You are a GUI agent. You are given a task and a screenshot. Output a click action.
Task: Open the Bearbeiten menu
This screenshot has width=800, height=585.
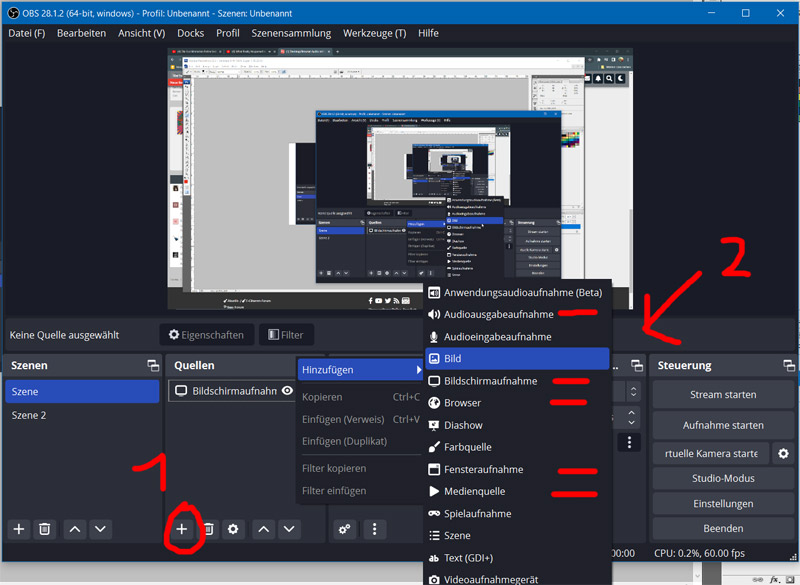82,33
